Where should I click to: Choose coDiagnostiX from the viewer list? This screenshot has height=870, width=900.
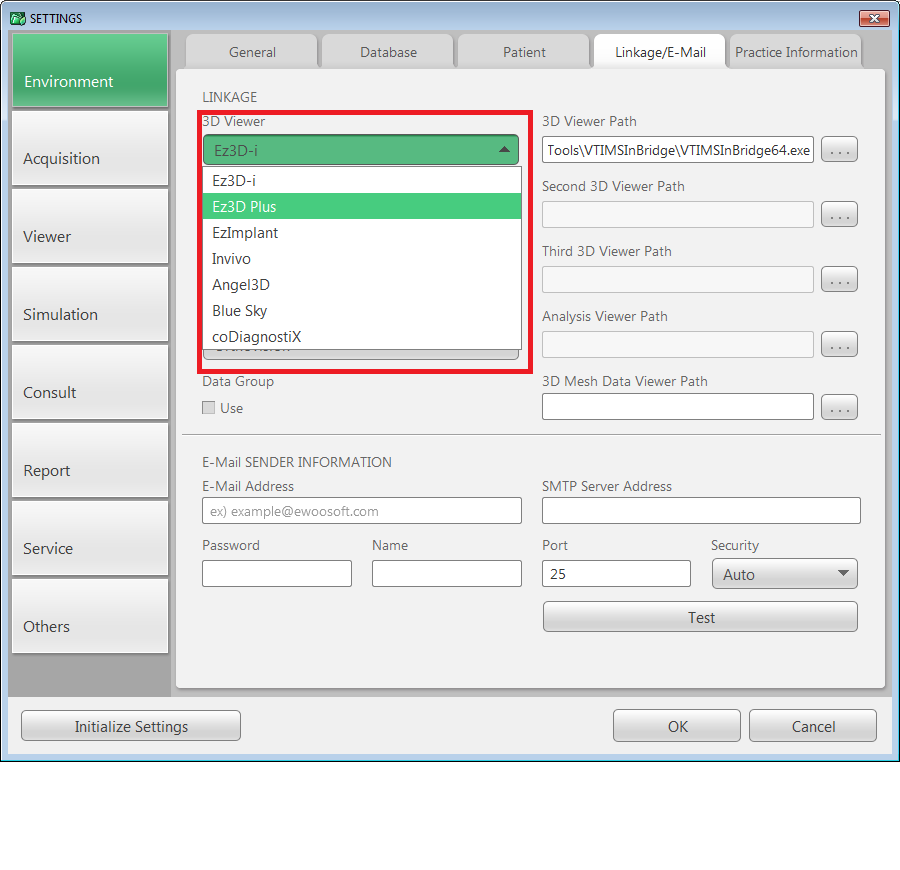point(362,336)
